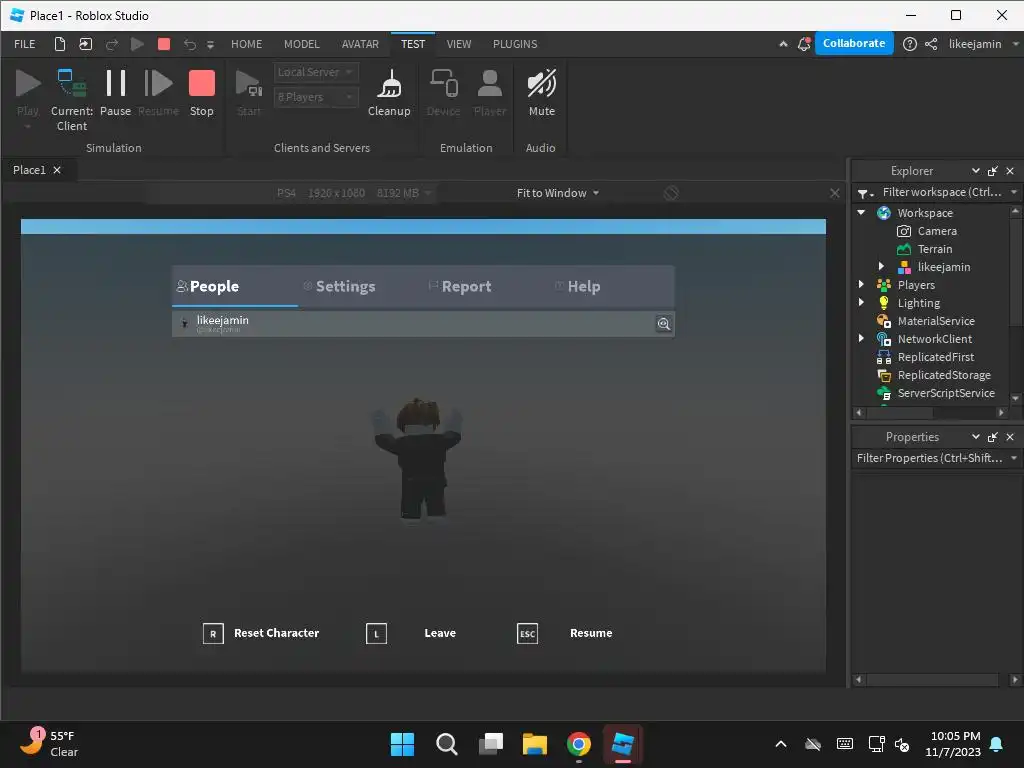Image resolution: width=1024 pixels, height=768 pixels.
Task: Close the Place1 document tab
Action: 57,170
